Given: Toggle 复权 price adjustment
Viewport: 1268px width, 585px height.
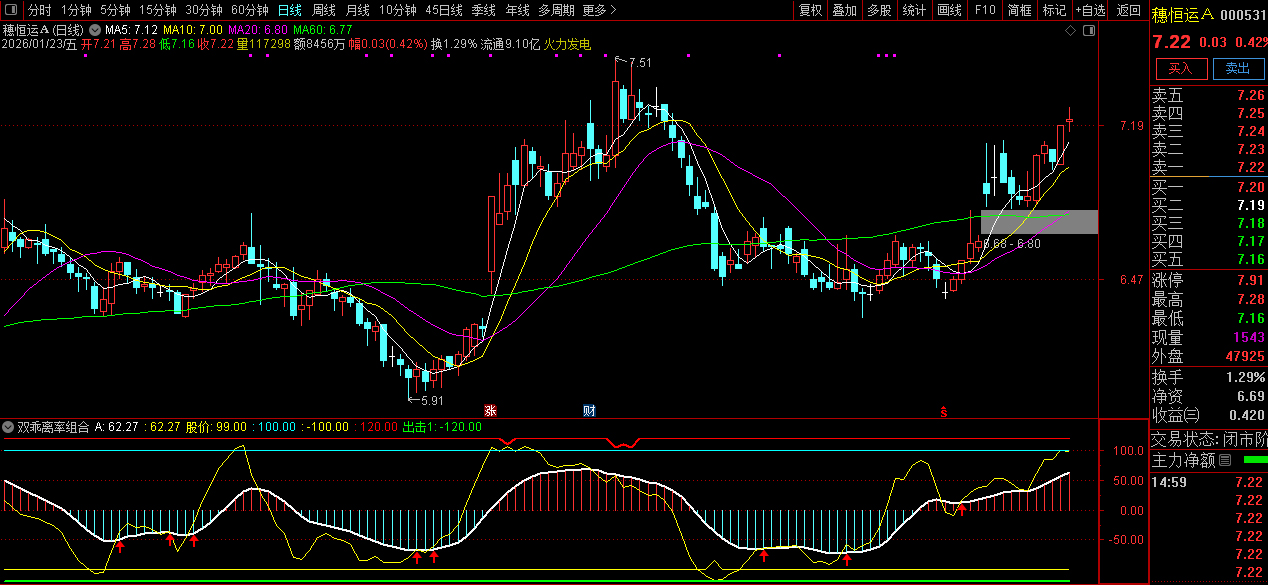Looking at the screenshot, I should coord(810,10).
